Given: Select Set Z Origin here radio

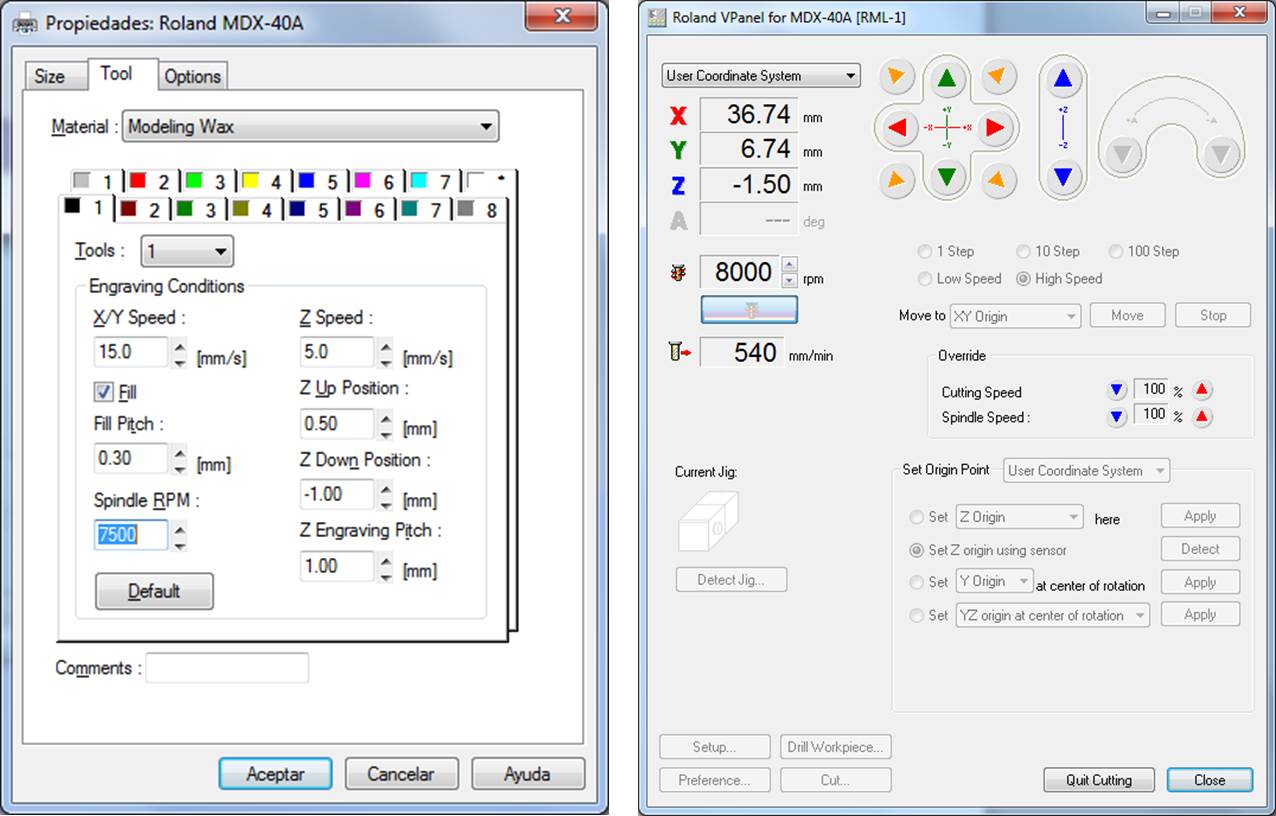Looking at the screenshot, I should tap(916, 517).
